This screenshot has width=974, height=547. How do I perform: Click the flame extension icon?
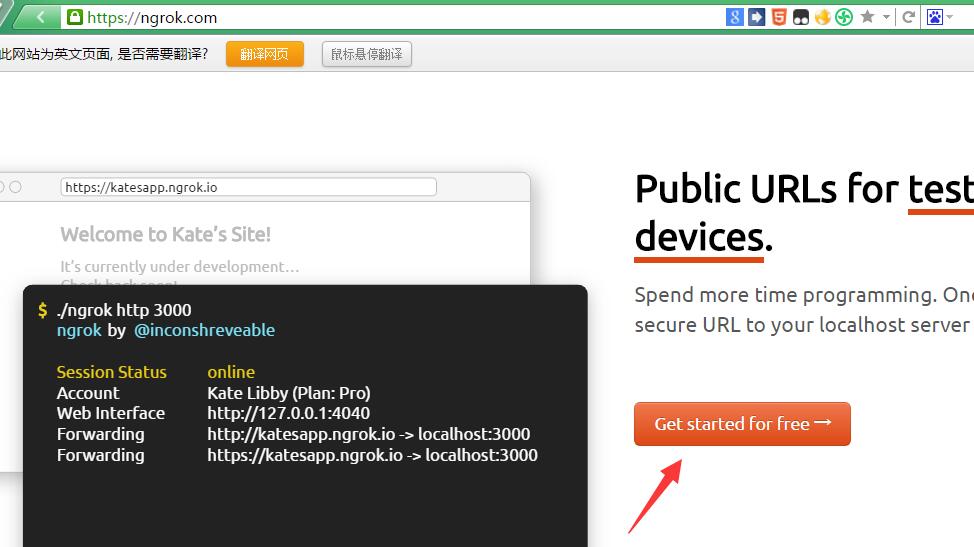tap(822, 17)
